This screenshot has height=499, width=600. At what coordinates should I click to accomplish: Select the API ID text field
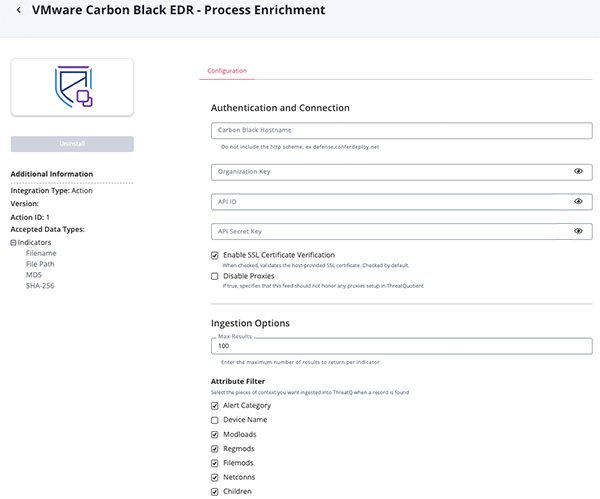click(x=390, y=202)
